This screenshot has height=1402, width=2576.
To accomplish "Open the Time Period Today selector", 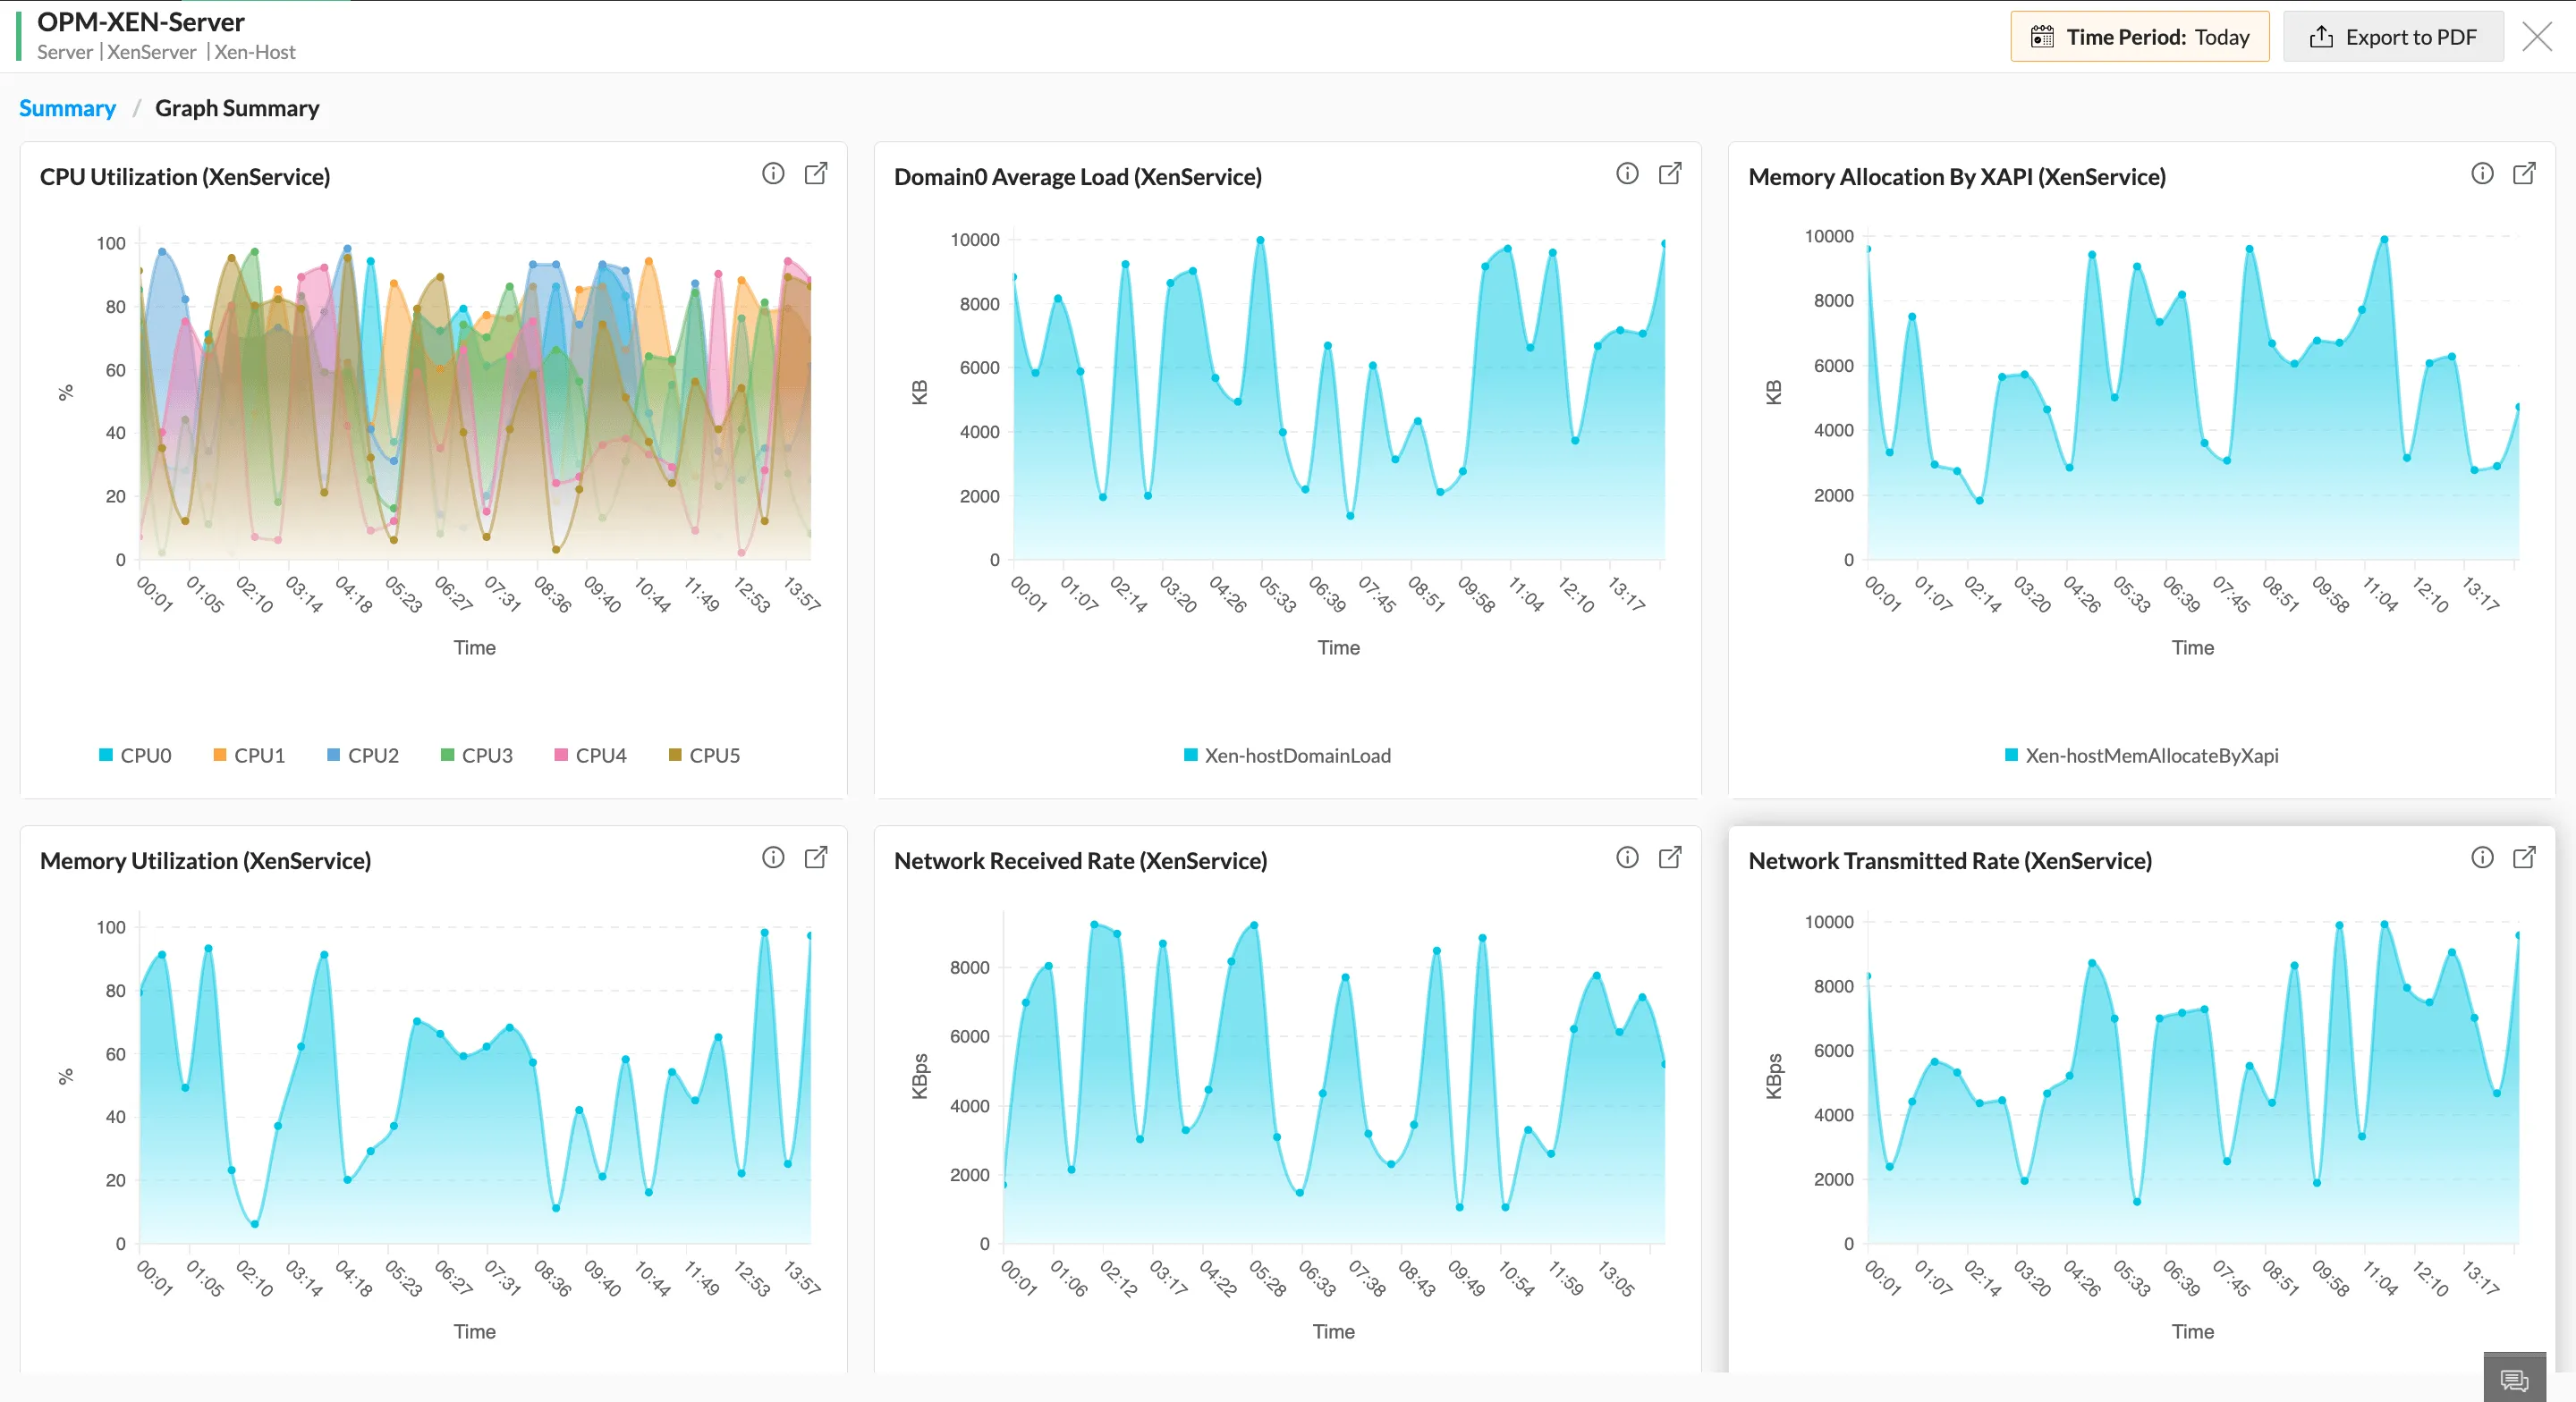I will coord(2139,37).
